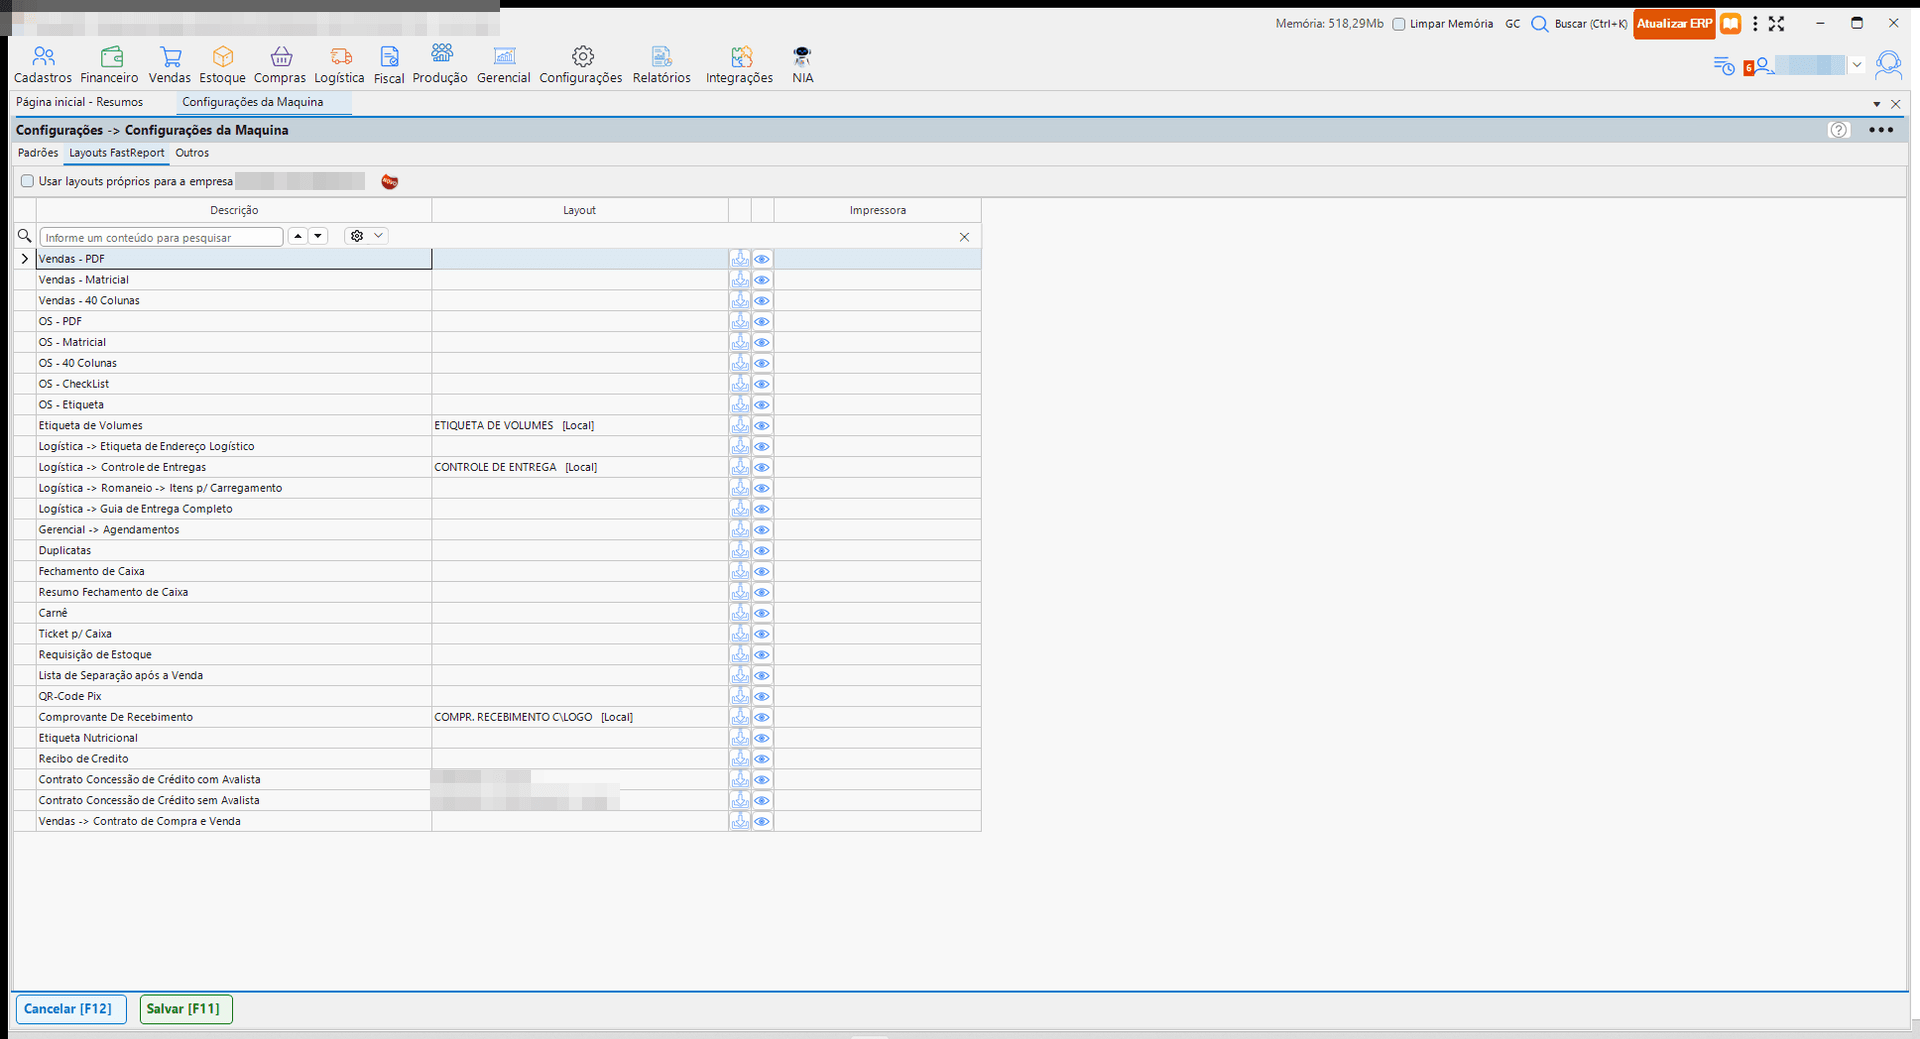This screenshot has width=1920, height=1039.
Task: Click the red icon beside empresa layouts option
Action: 390,181
